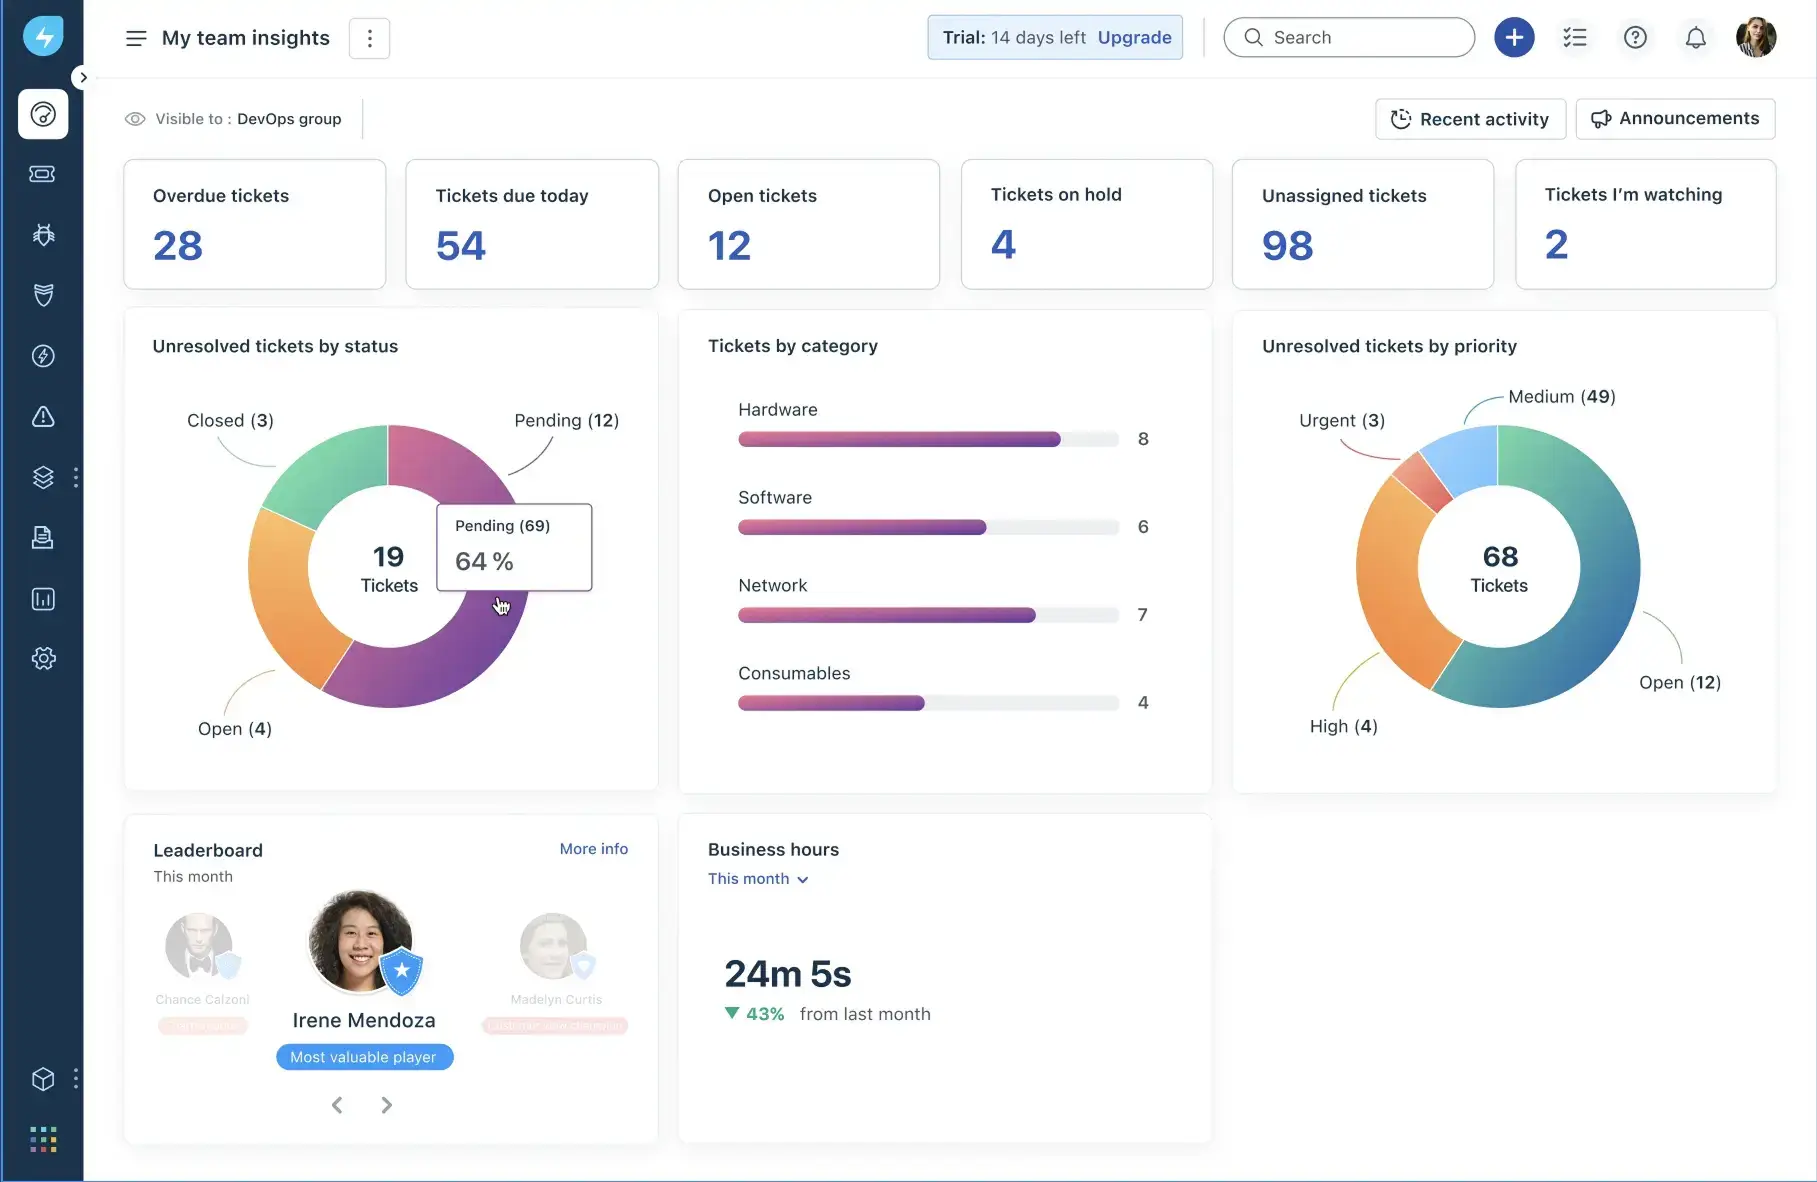Screen dimensions: 1817x1182
Task: Open the app switcher grid icon
Action: tap(42, 1139)
